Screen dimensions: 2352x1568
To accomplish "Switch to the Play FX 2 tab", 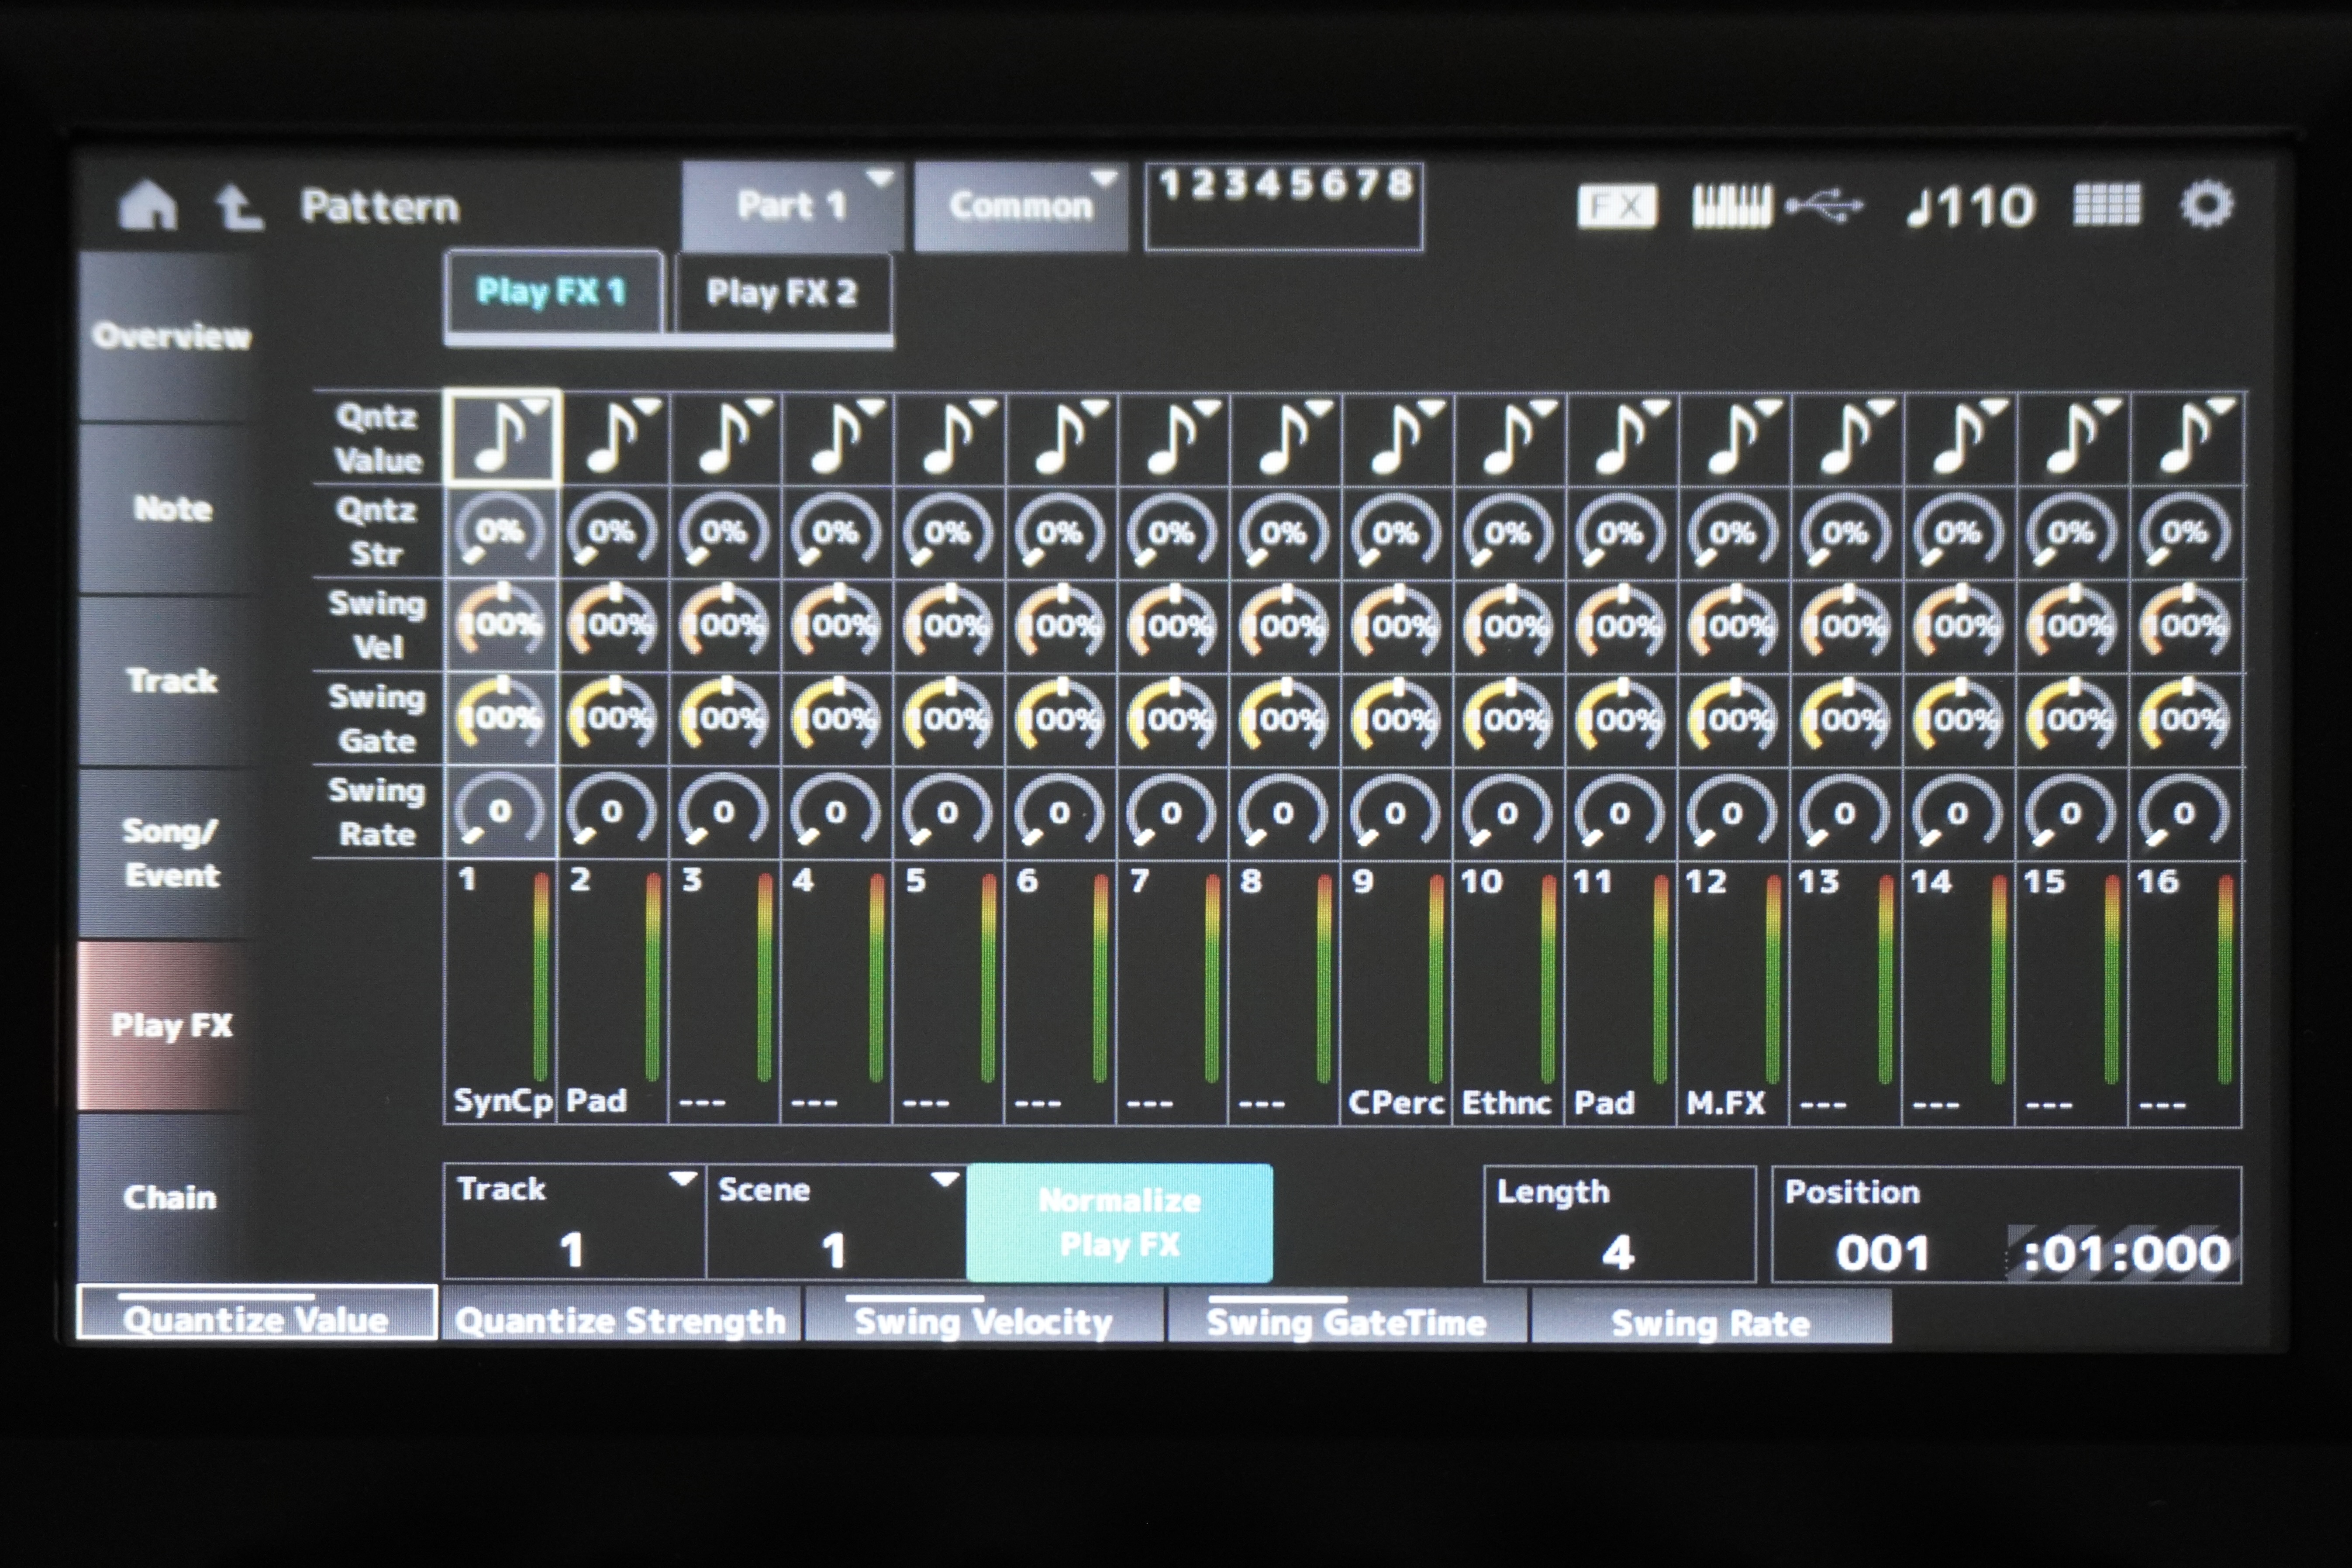I will tap(782, 292).
